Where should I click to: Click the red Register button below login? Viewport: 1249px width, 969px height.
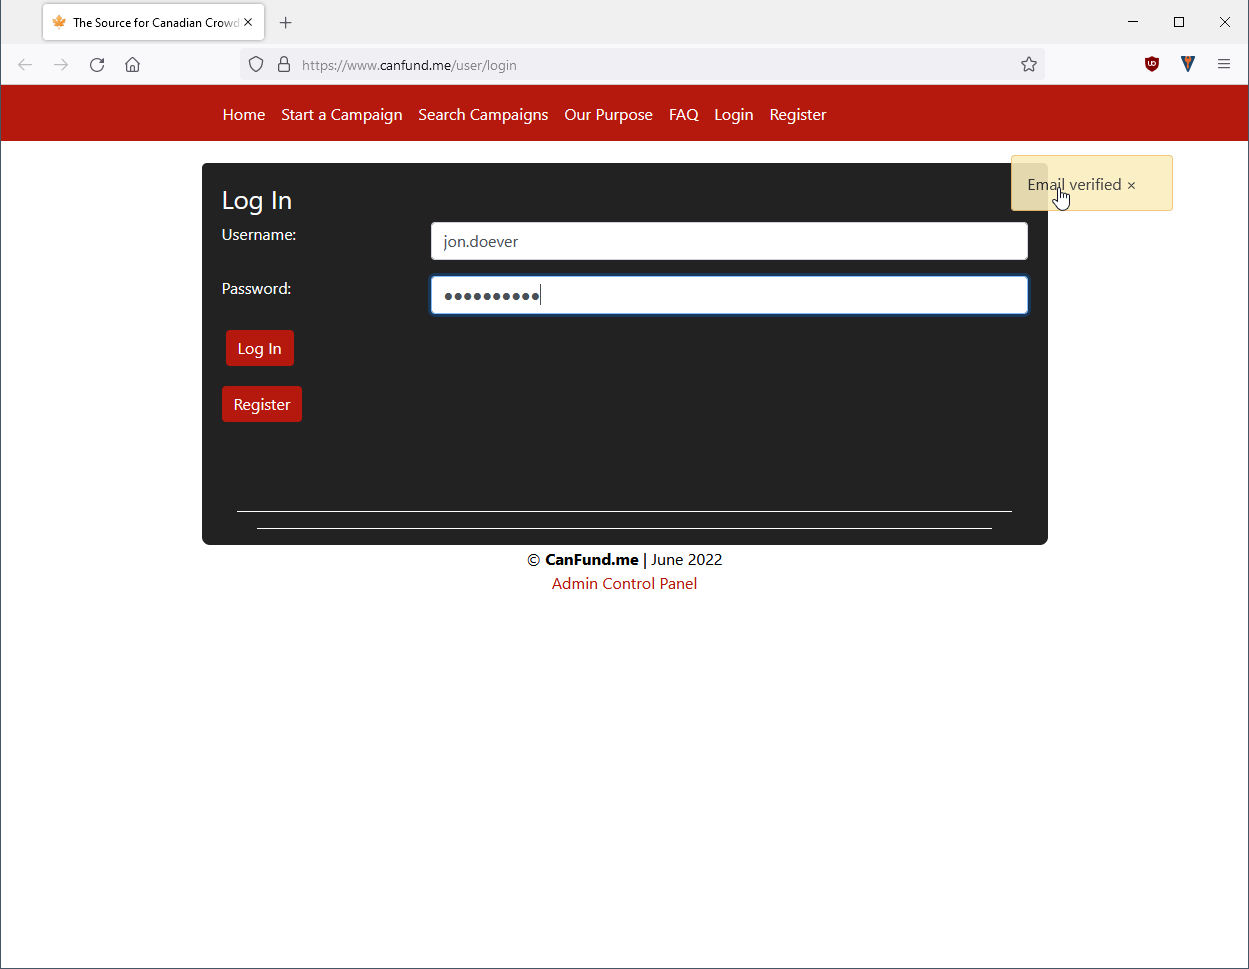click(261, 404)
